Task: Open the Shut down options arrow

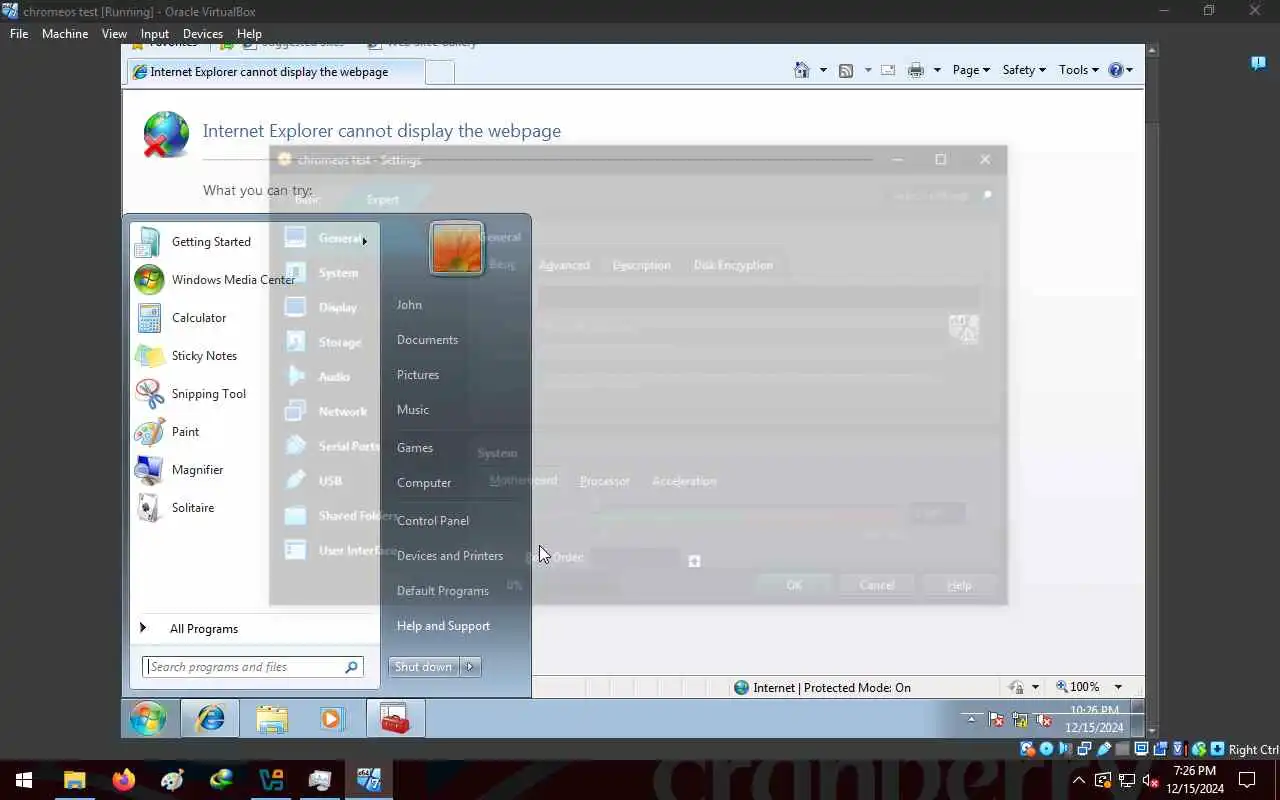Action: point(470,667)
